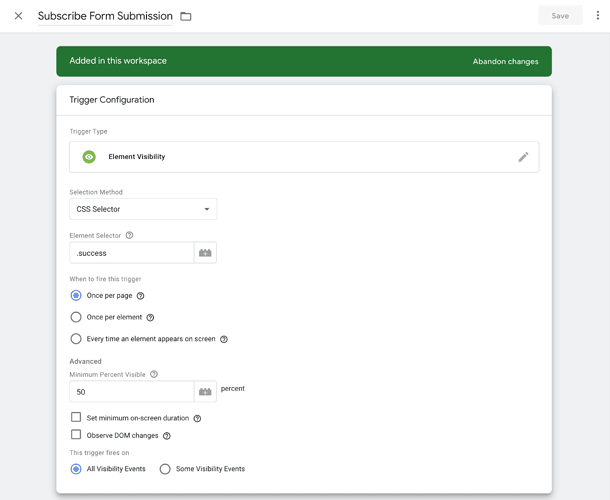This screenshot has width=610, height=500.
Task: Enable Set minimum on-screen duration checkbox
Action: (x=76, y=417)
